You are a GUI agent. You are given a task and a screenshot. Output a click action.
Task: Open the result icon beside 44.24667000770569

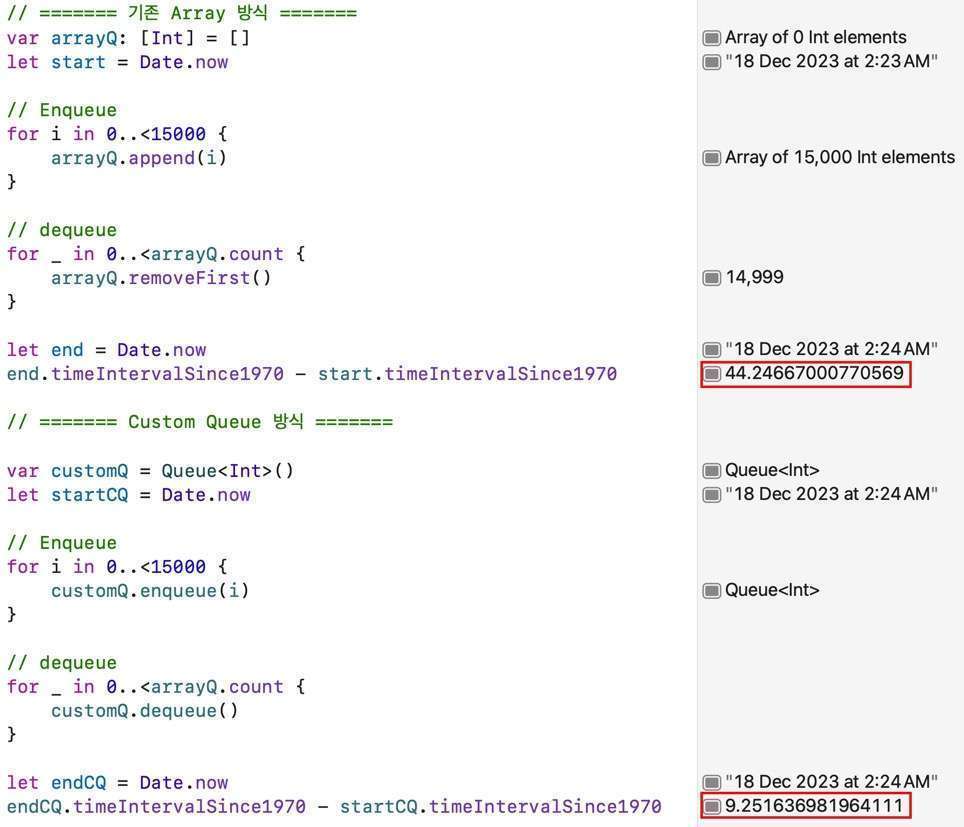click(x=712, y=374)
